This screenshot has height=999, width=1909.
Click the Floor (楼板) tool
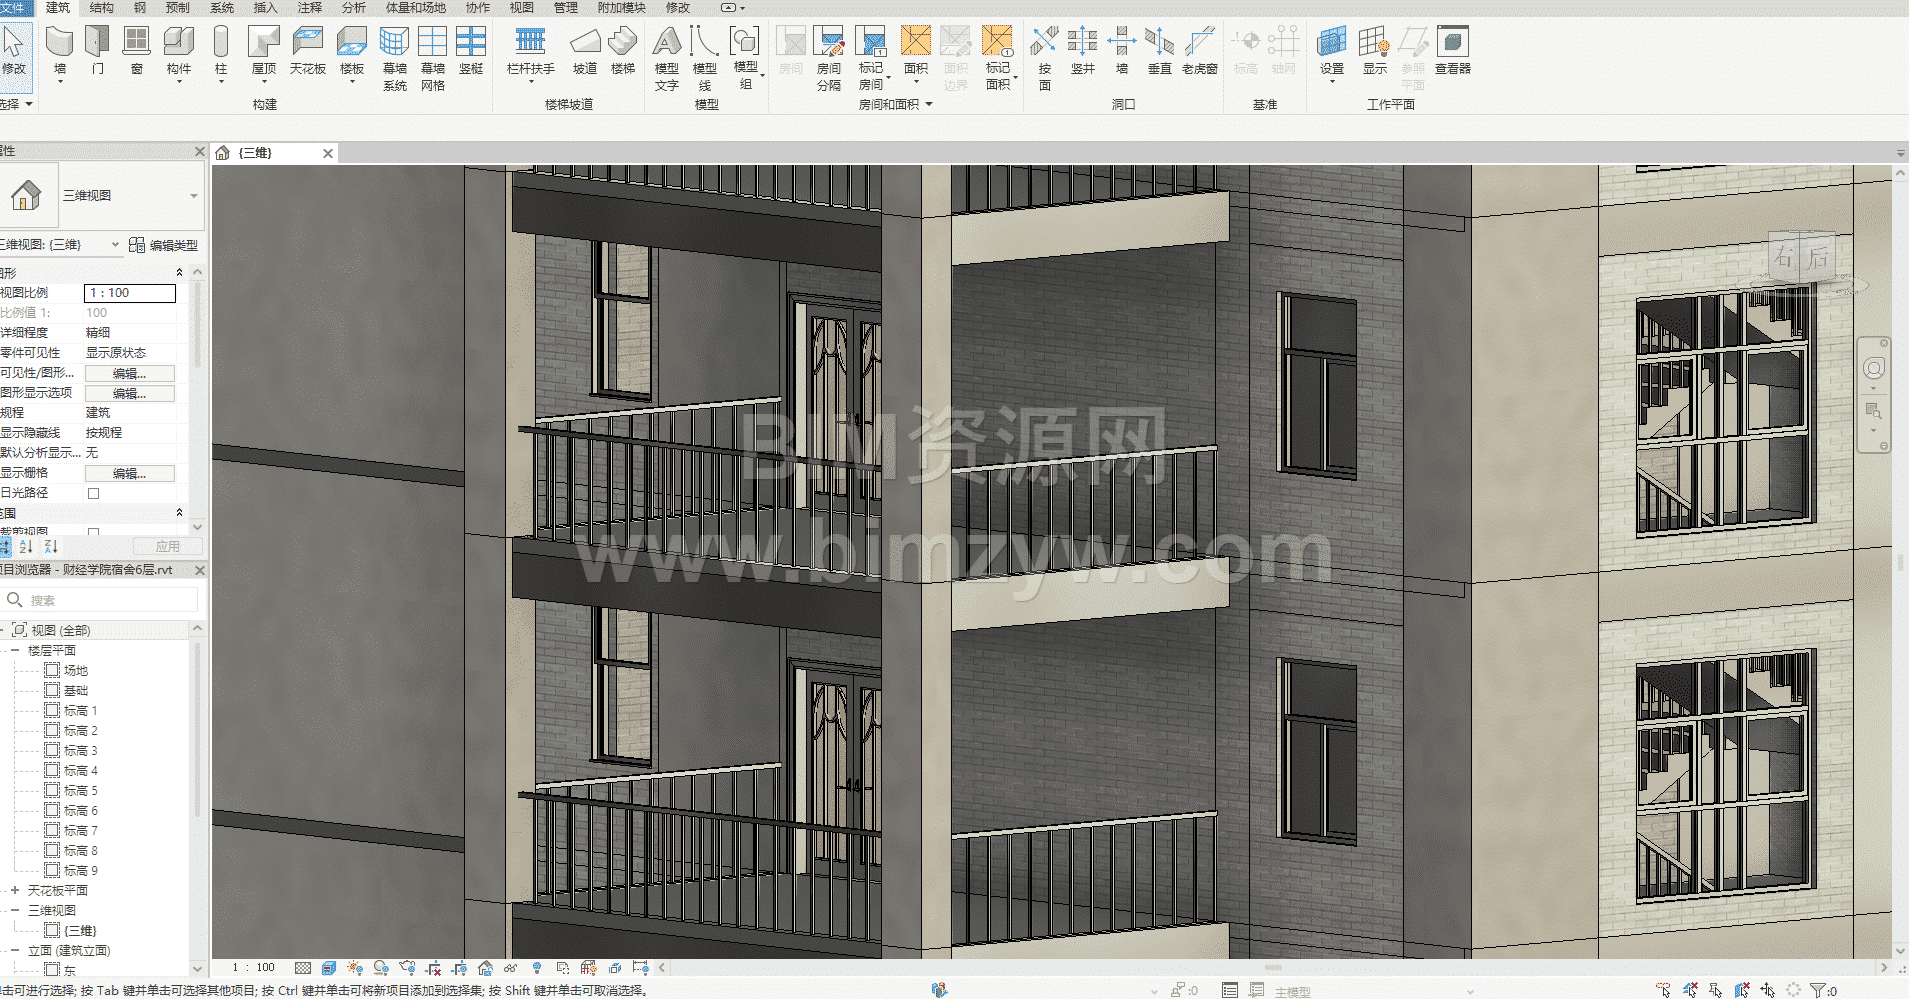pyautogui.click(x=352, y=52)
